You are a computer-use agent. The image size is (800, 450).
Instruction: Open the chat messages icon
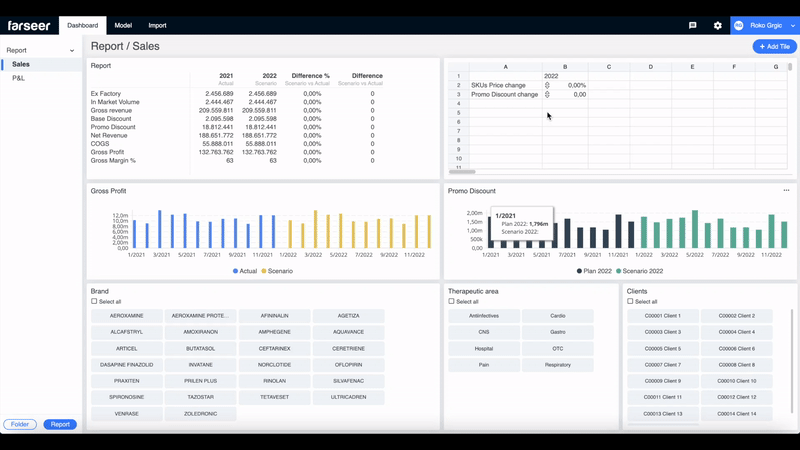693,25
